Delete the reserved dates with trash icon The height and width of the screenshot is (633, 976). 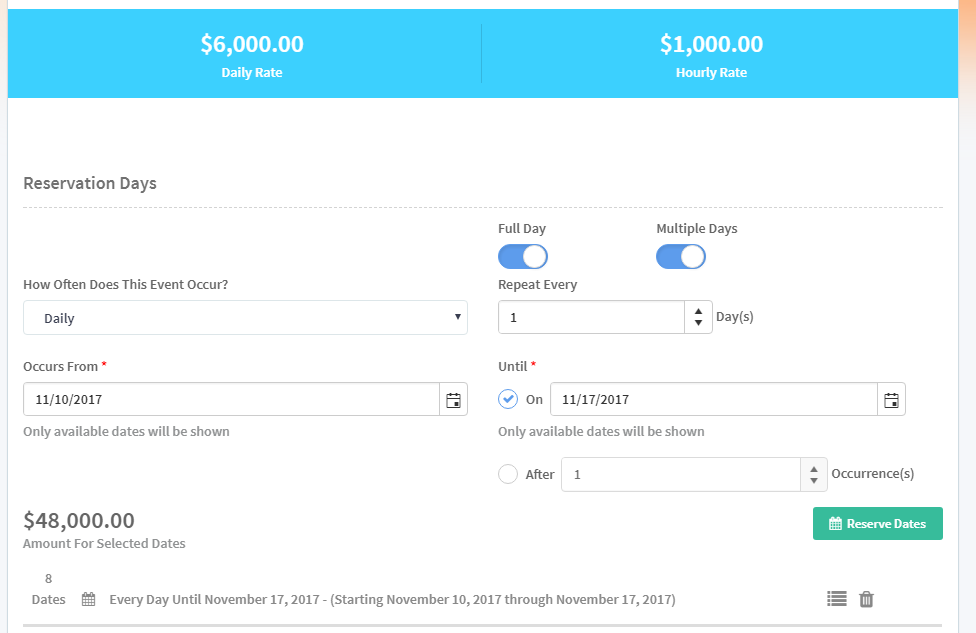867,599
